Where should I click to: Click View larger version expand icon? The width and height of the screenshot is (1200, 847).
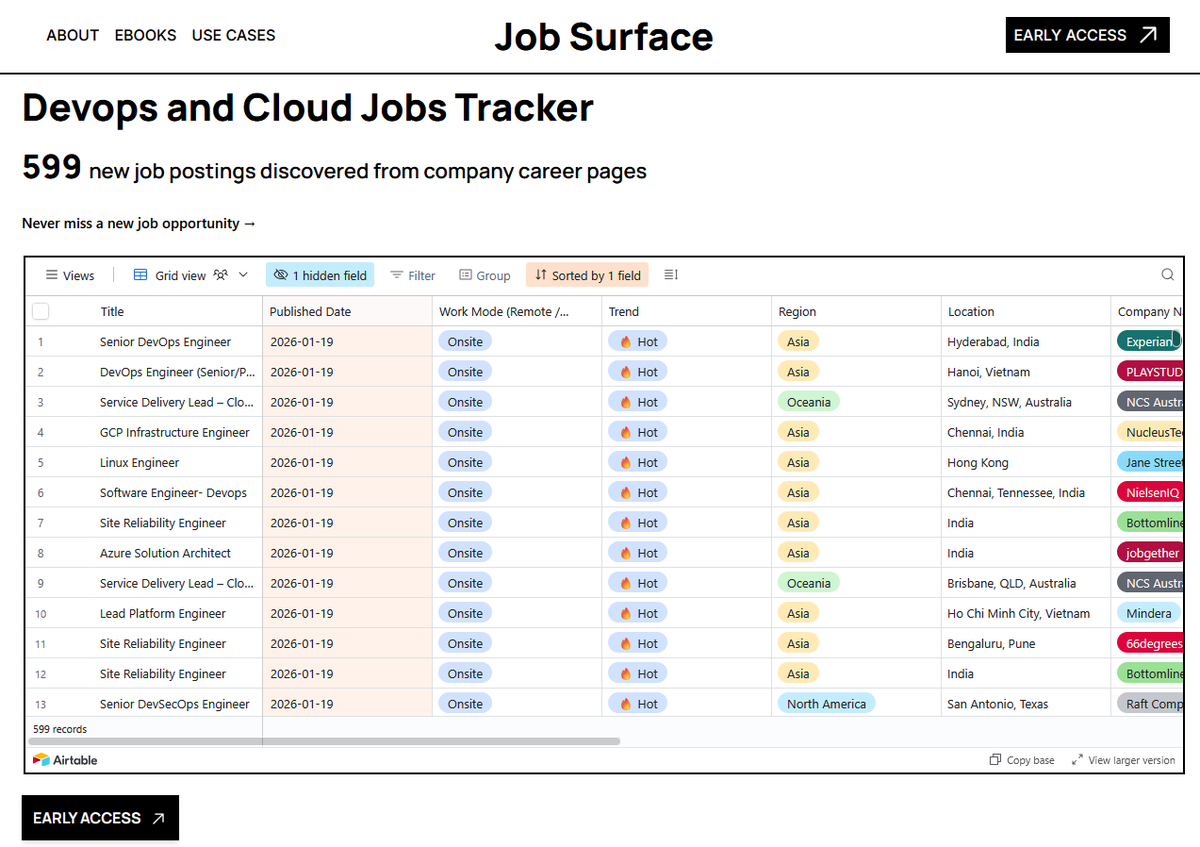pos(1077,760)
